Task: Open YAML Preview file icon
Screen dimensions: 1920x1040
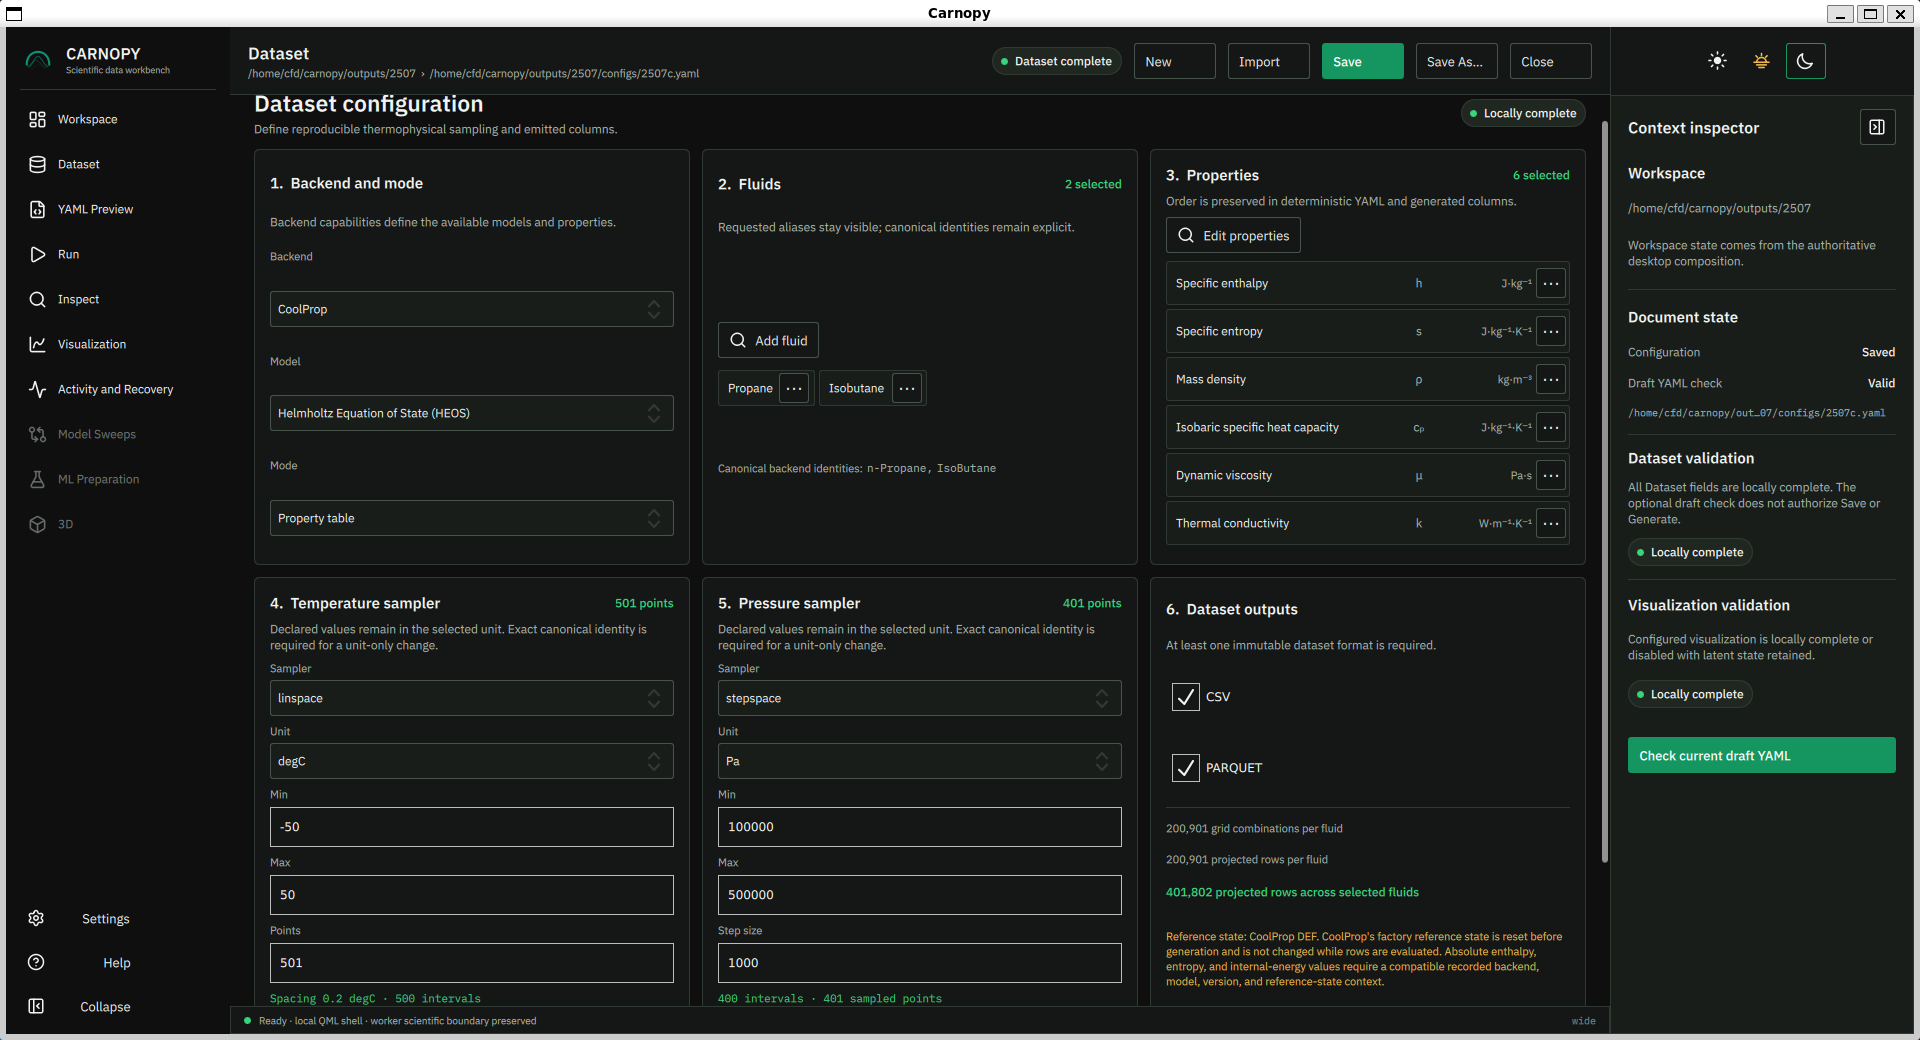Action: tap(37, 209)
